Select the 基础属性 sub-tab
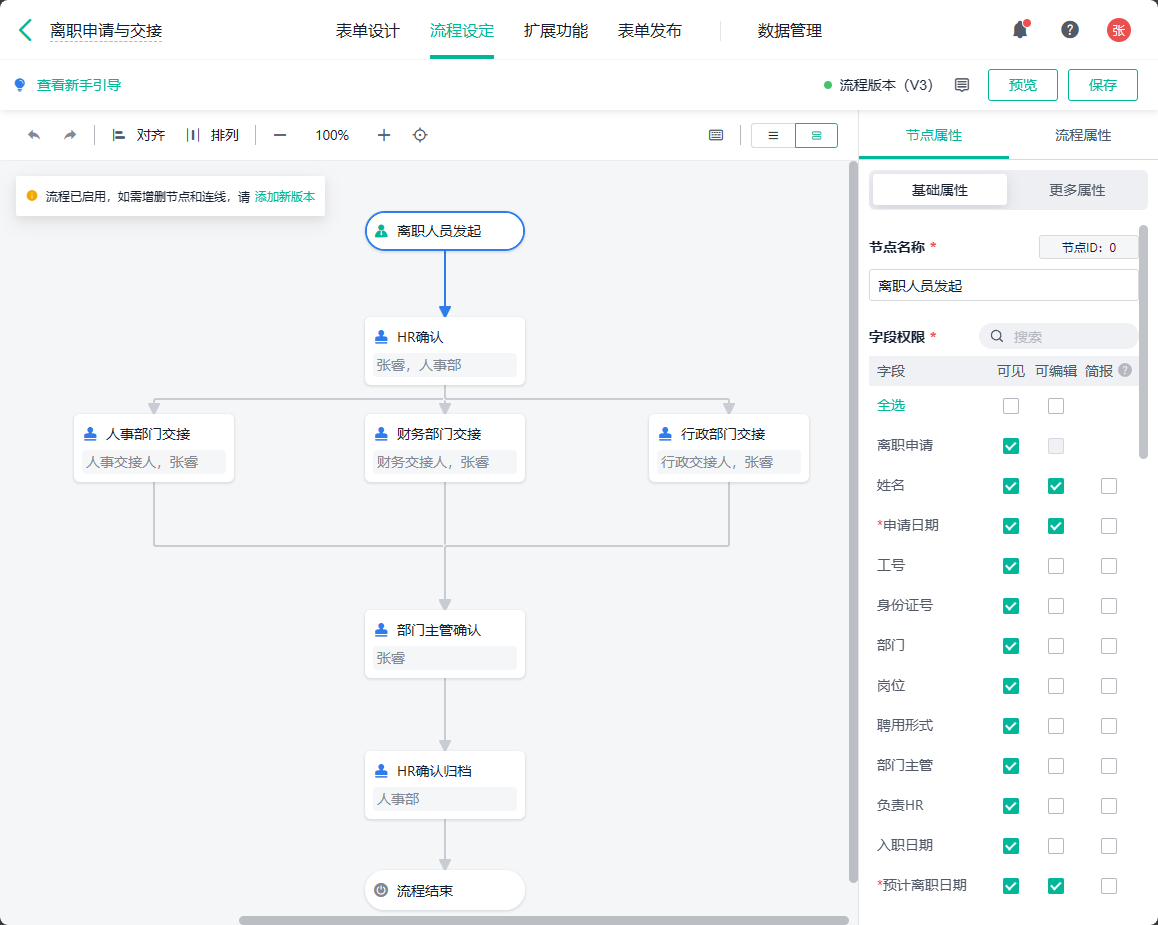This screenshot has width=1158, height=925. [x=939, y=190]
